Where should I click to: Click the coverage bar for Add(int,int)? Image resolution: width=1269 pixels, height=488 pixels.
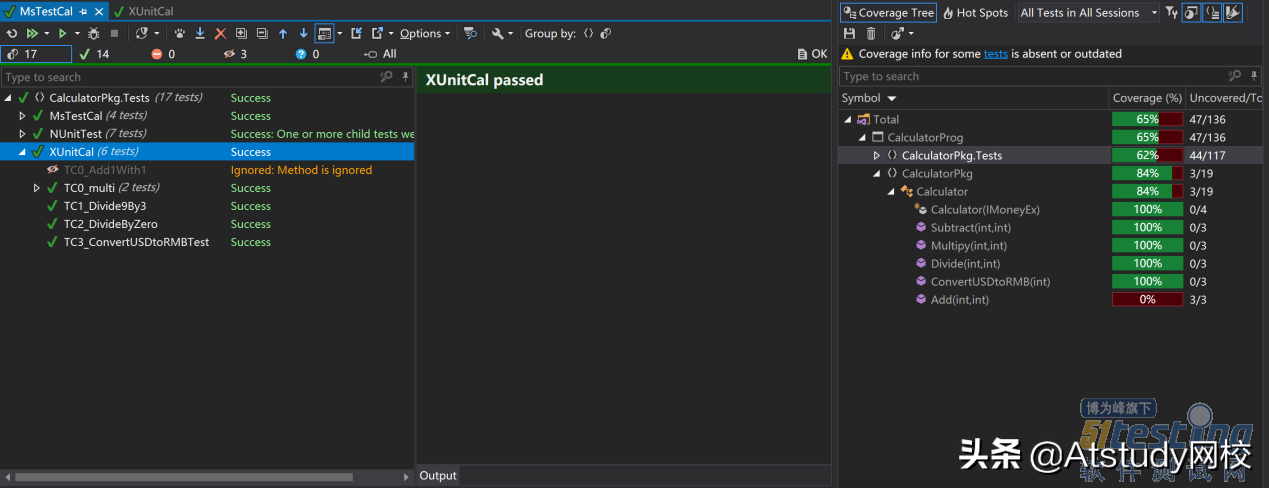pyautogui.click(x=1147, y=299)
